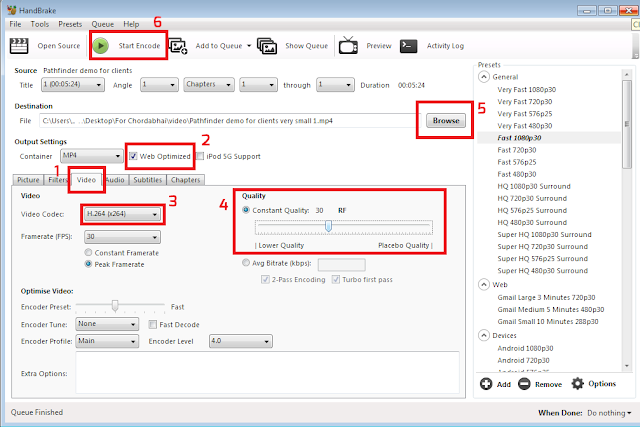Click the HandBrake app icon in title bar
This screenshot has width=640, height=427.
point(11,10)
